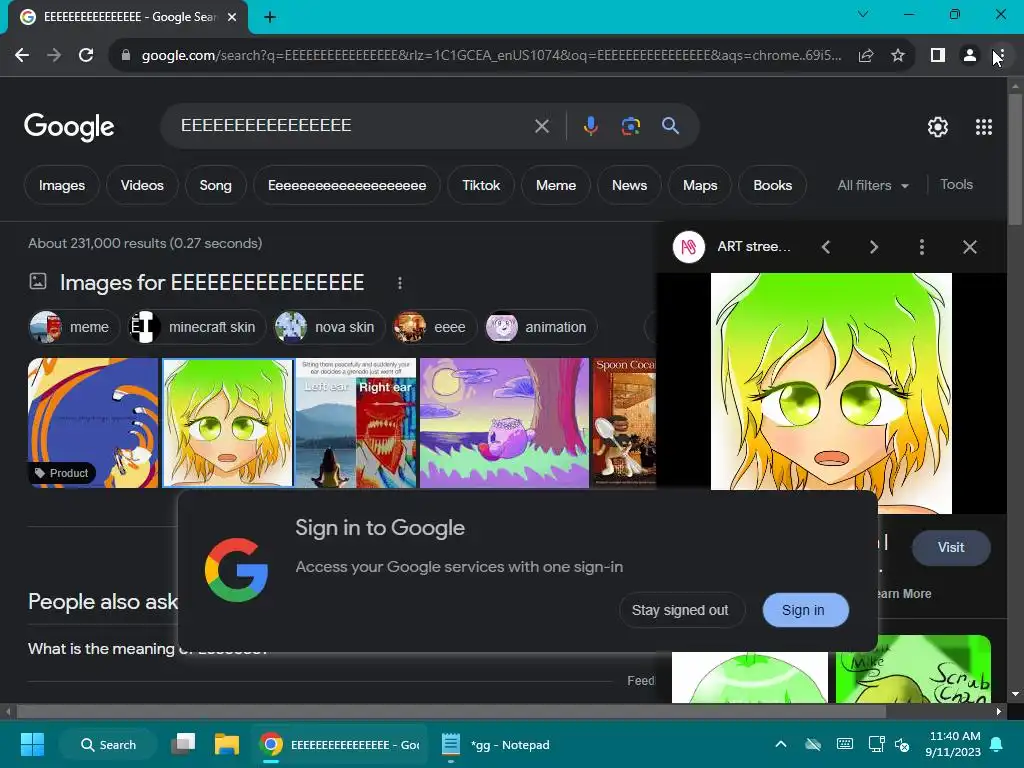Switch to News results

(629, 185)
